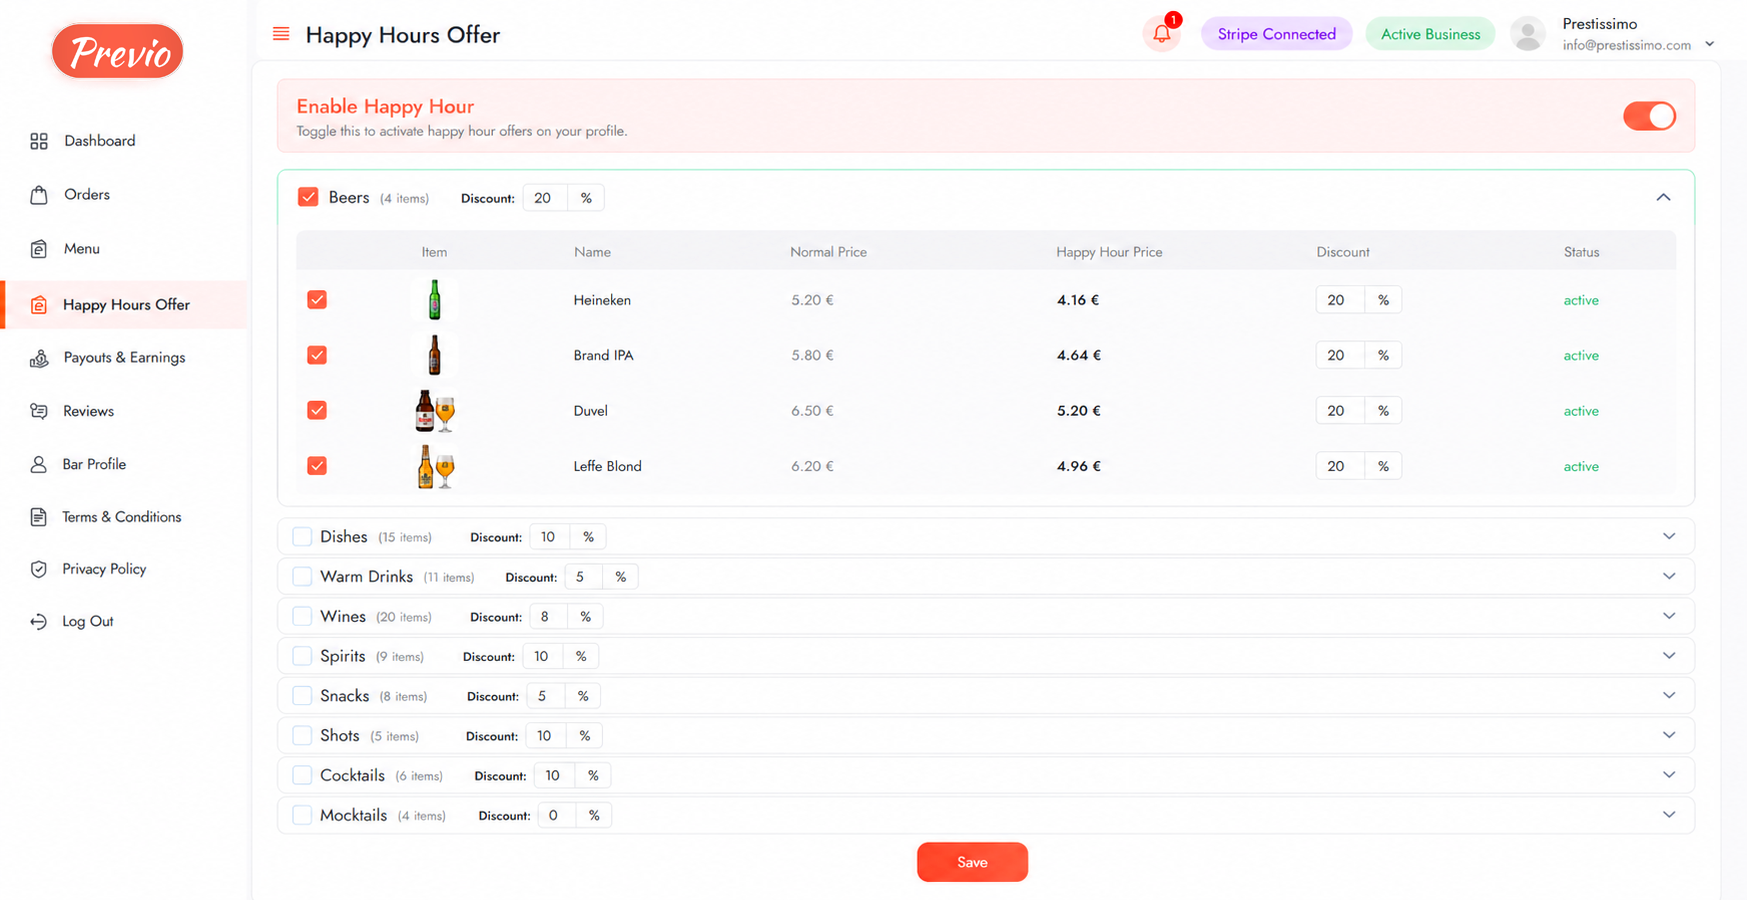This screenshot has height=900, width=1747.
Task: Go to Dashboard in sidebar
Action: tap(100, 141)
